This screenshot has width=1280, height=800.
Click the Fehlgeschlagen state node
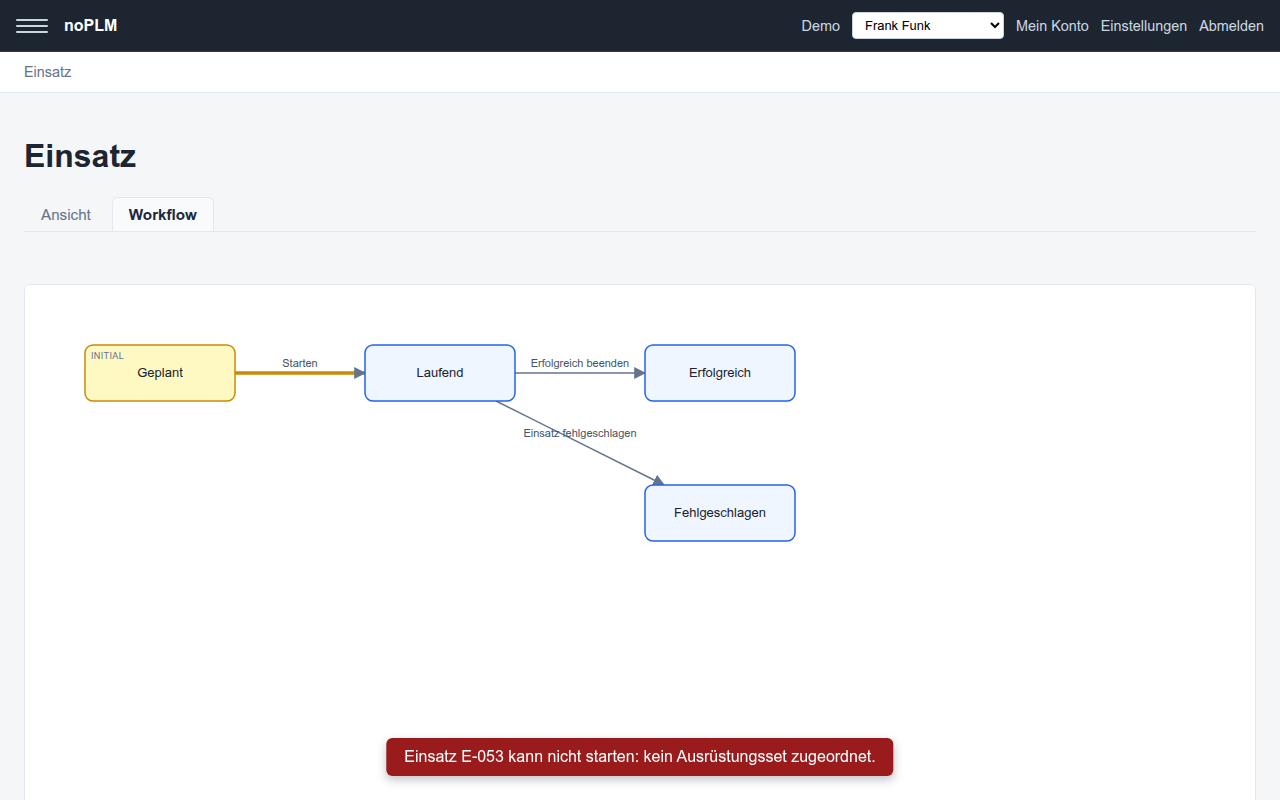point(720,513)
